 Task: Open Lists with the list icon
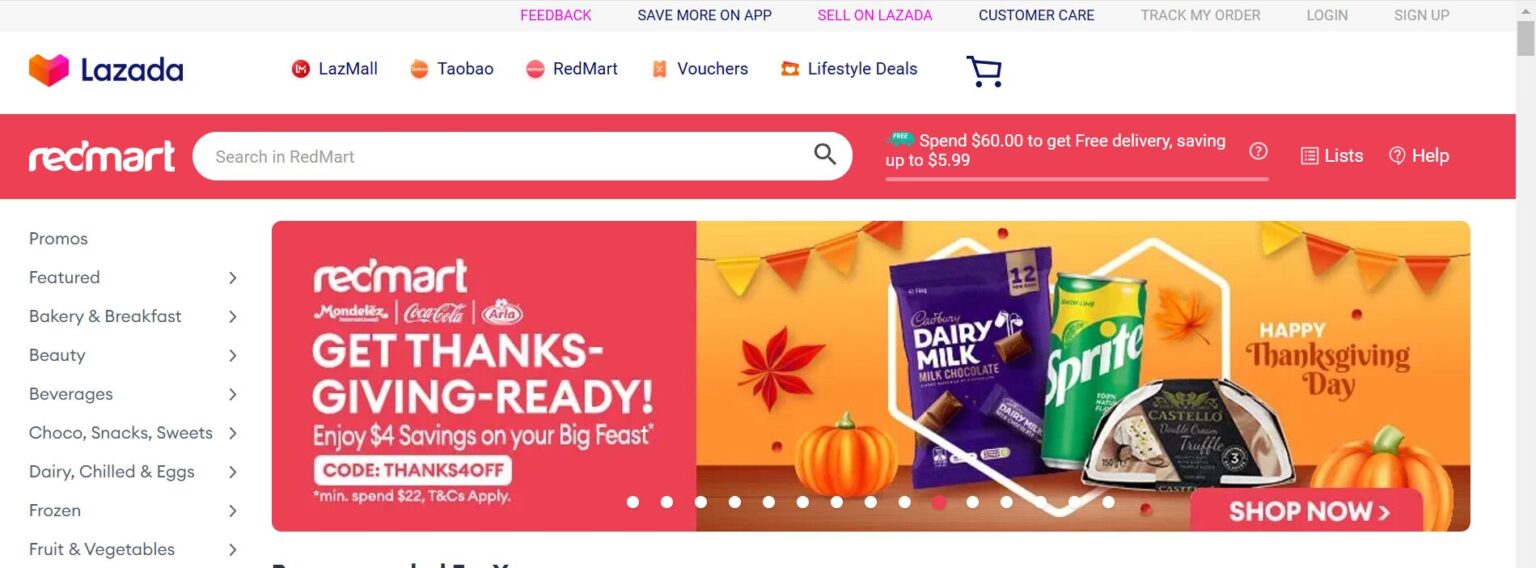click(1332, 156)
